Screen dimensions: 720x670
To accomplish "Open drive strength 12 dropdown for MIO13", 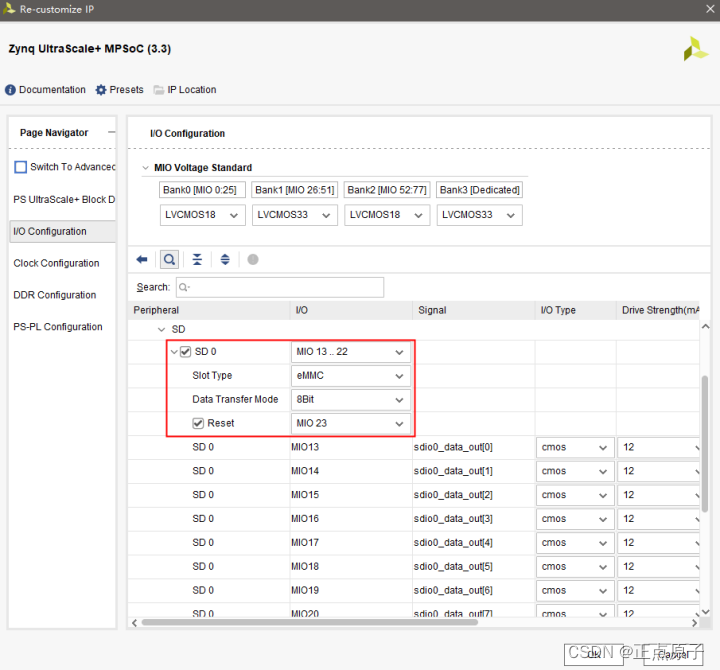I will (x=658, y=447).
